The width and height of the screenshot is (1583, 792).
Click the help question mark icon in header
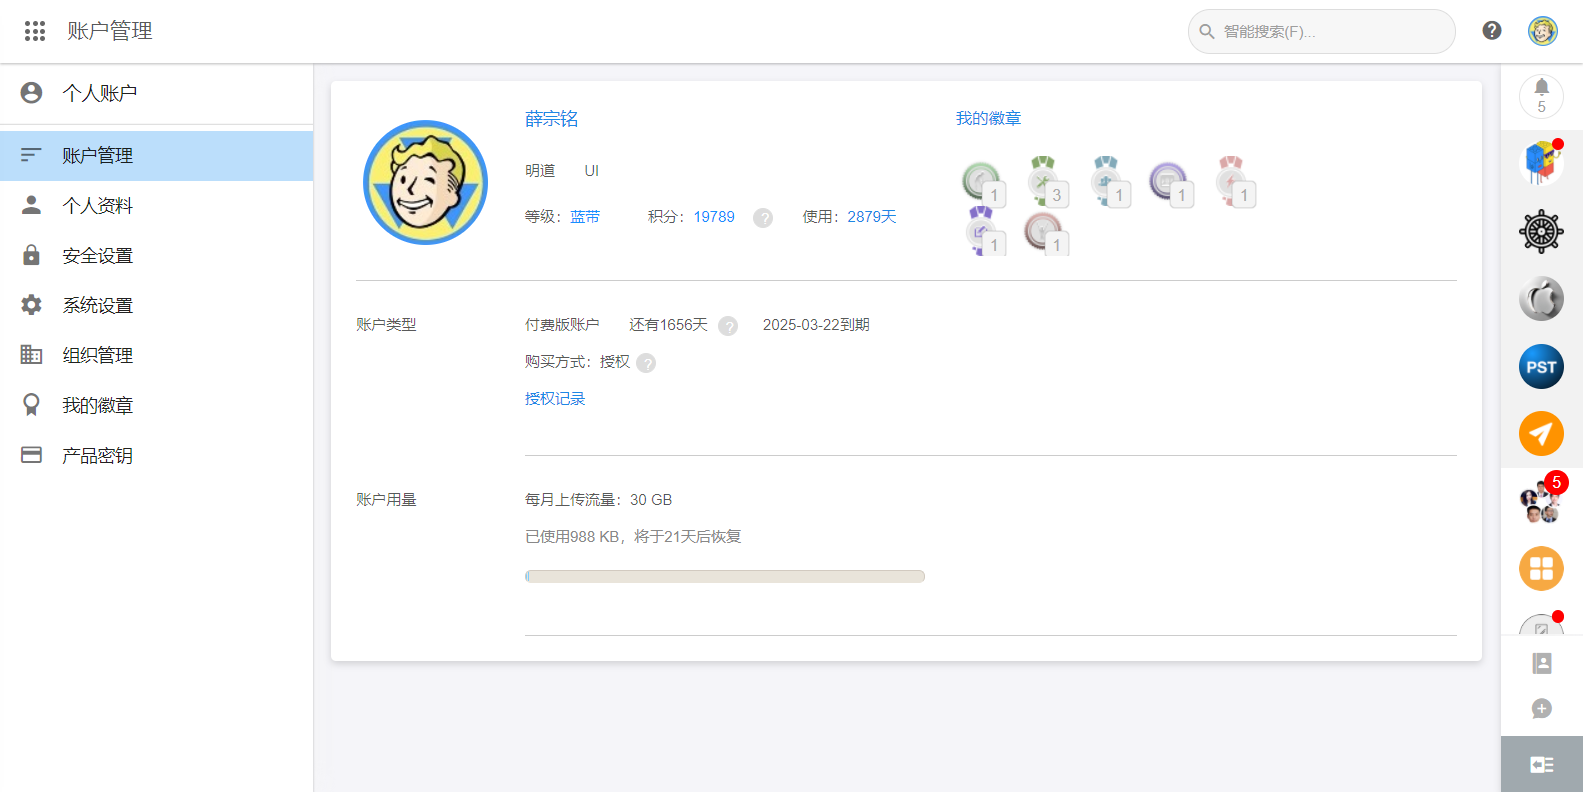(1492, 31)
